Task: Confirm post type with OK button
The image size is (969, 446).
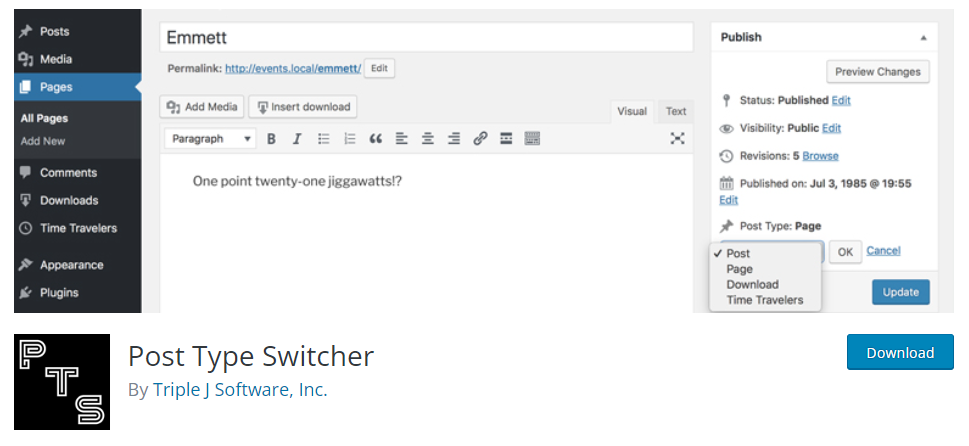Action: tap(845, 252)
